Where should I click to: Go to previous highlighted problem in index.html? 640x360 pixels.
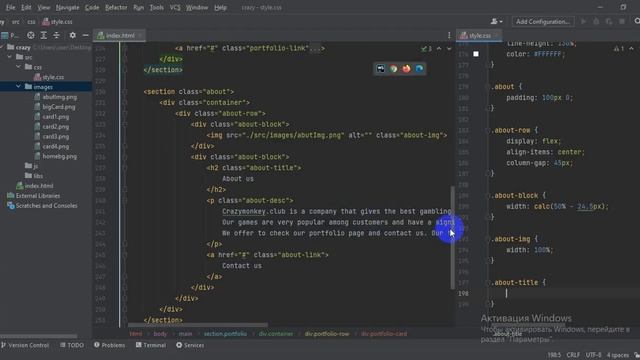(x=439, y=49)
